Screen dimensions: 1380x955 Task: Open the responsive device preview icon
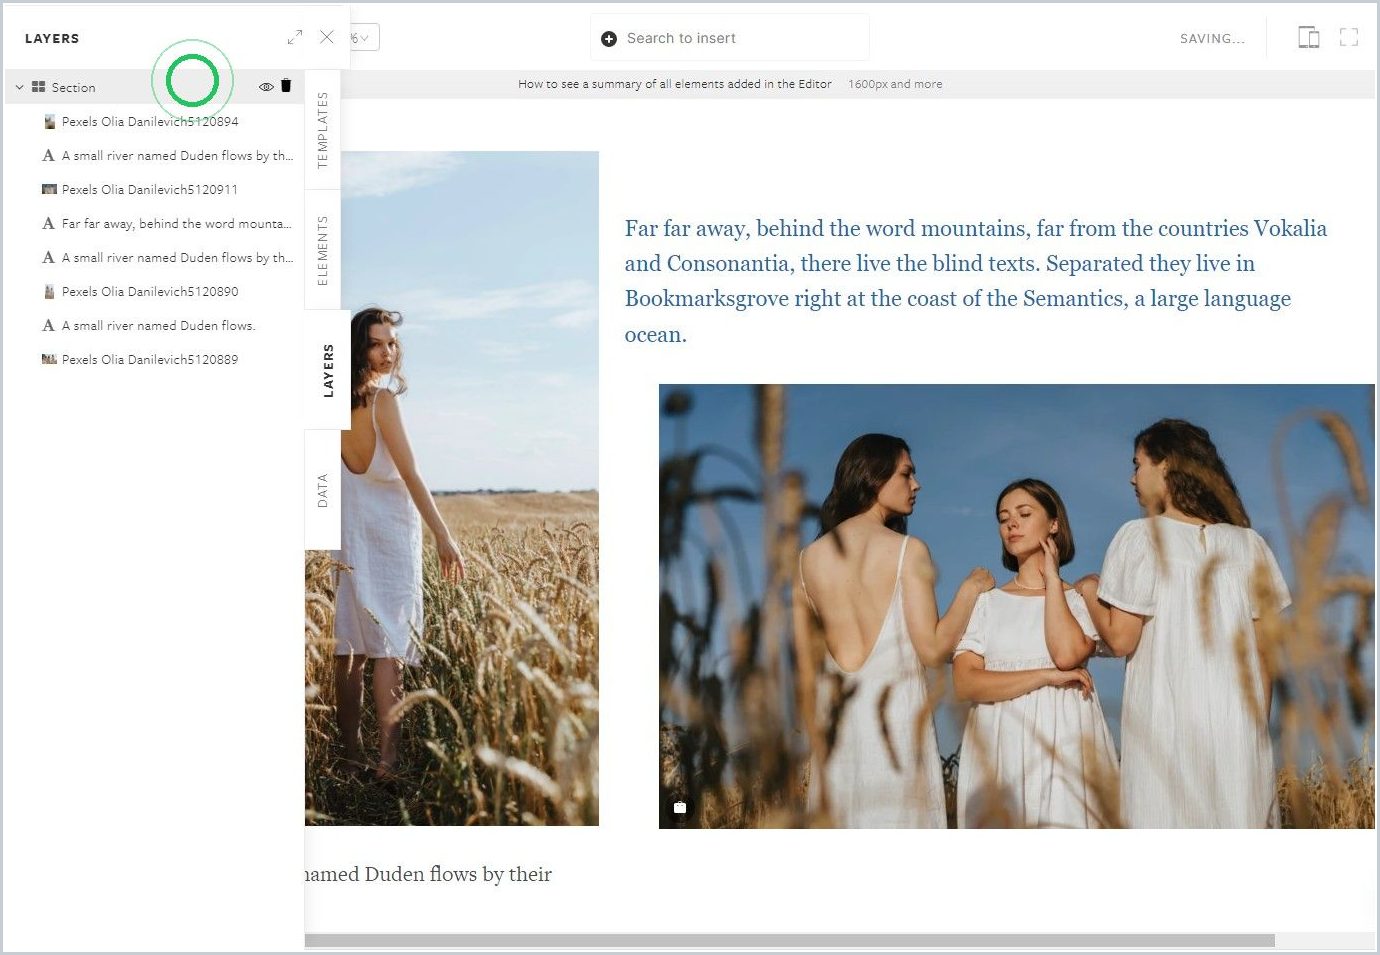point(1308,38)
